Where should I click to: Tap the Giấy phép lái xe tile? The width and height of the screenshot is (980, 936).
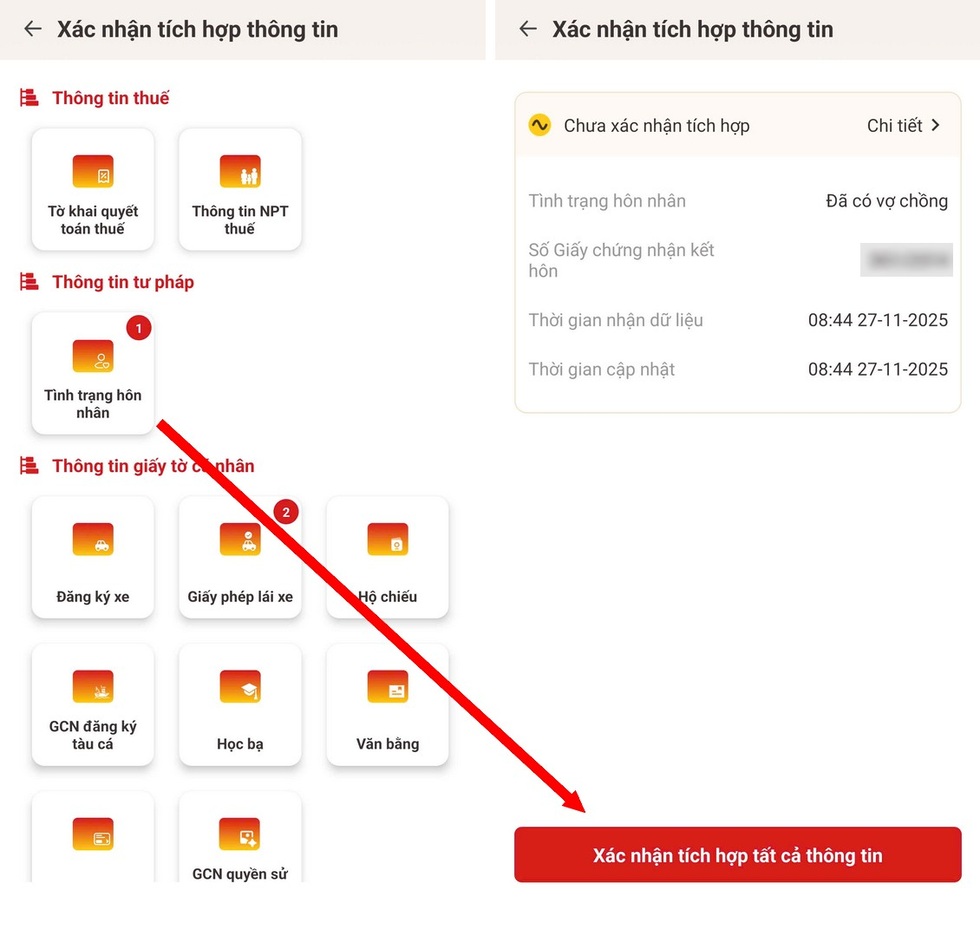240,557
